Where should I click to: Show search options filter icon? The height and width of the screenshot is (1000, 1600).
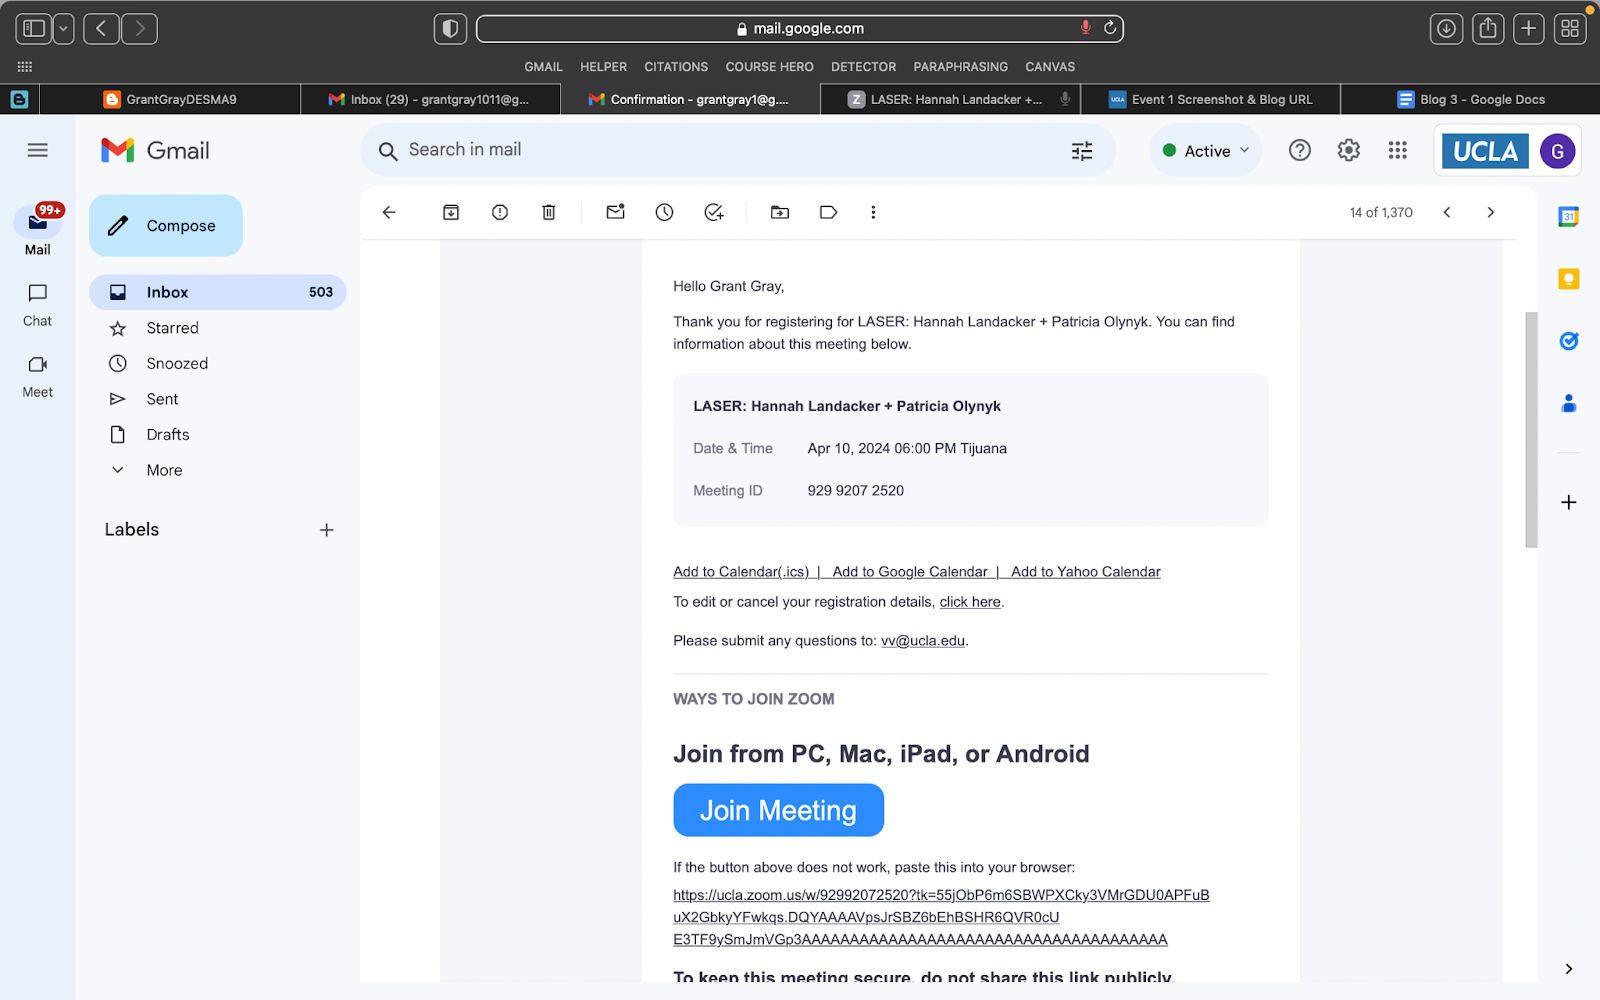tap(1082, 151)
